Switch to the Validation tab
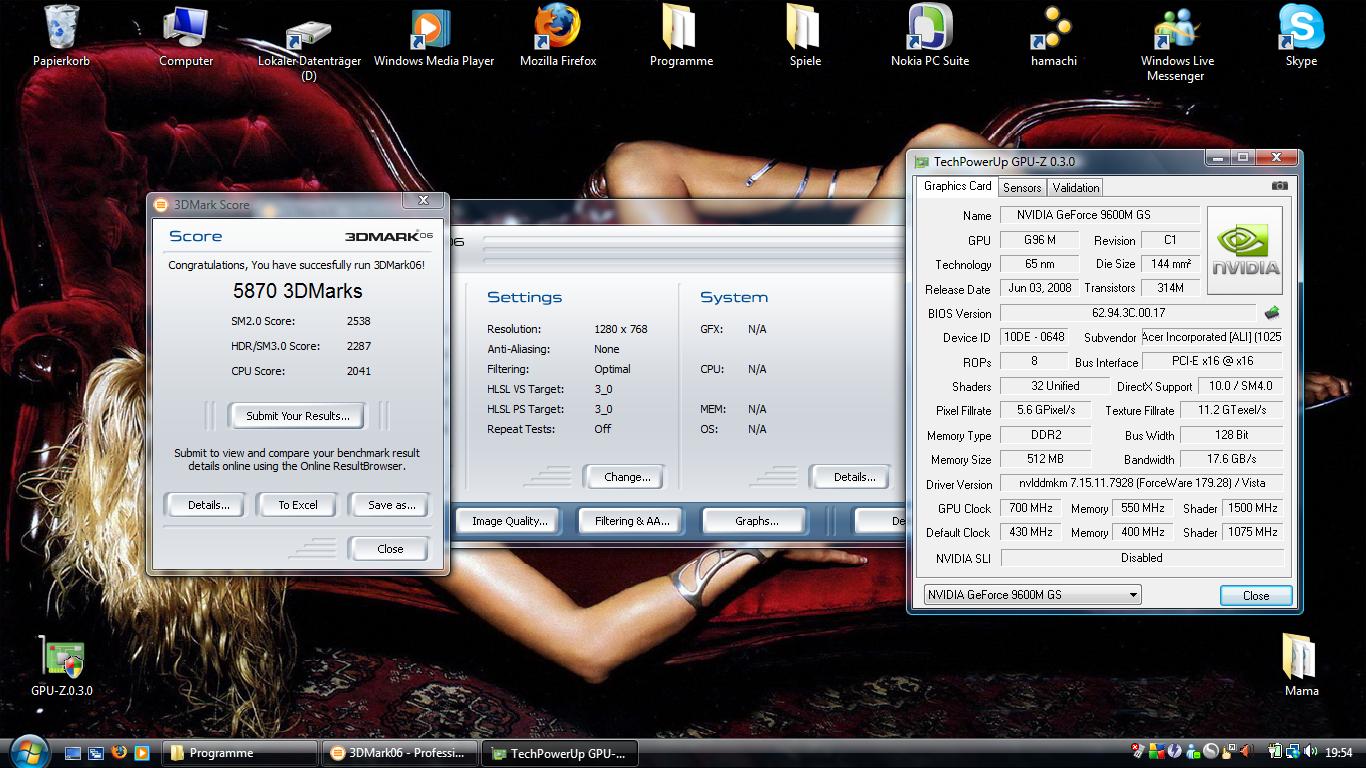 pyautogui.click(x=1076, y=187)
